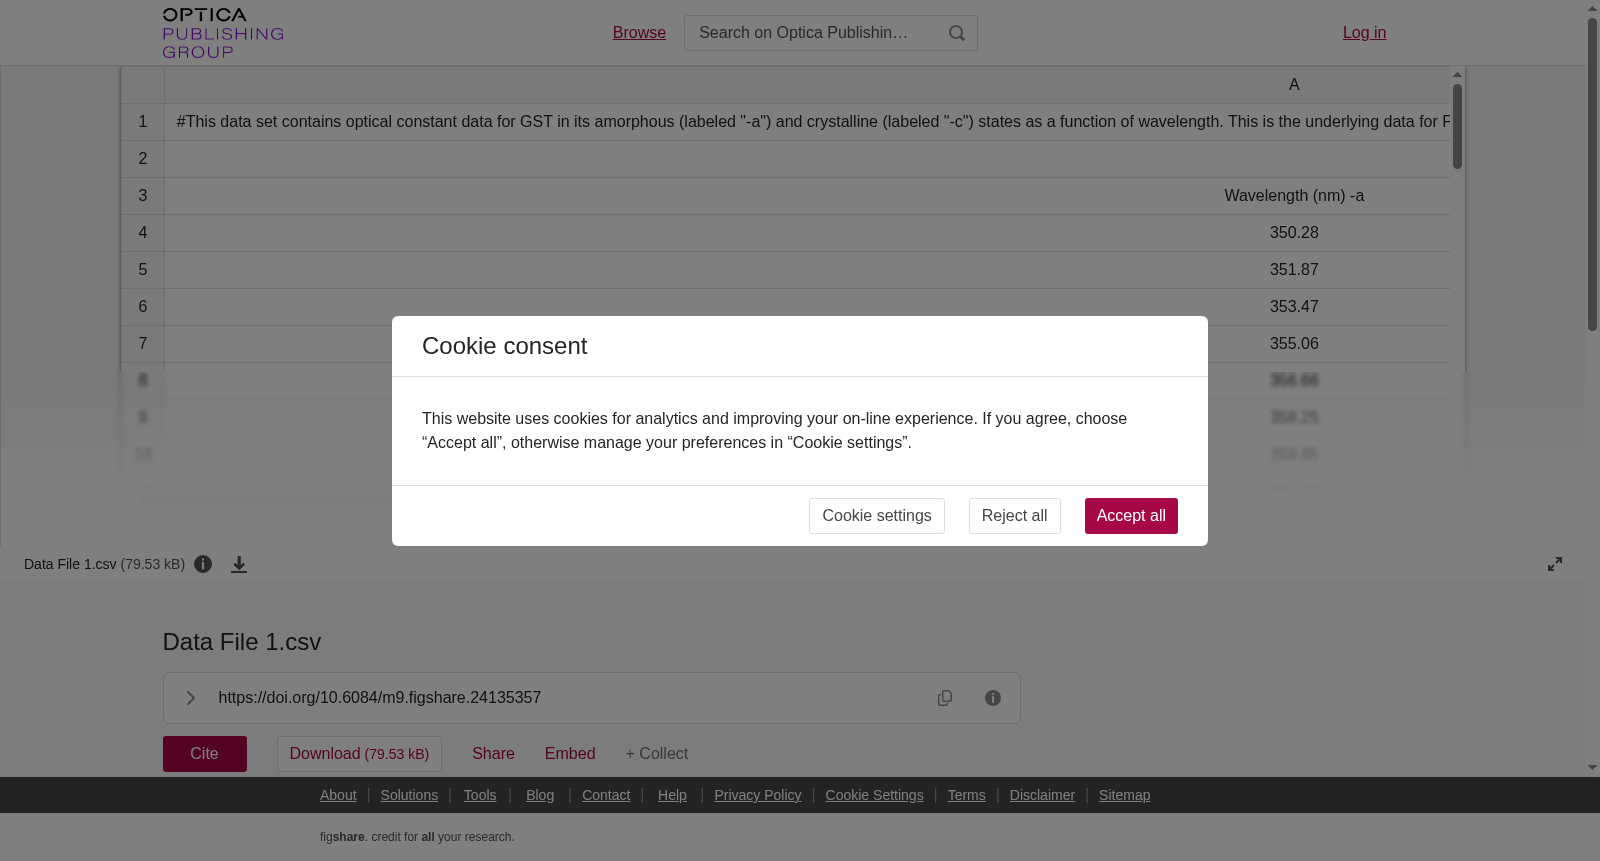
Task: Click the page scroll-down arrow
Action: click(1592, 768)
